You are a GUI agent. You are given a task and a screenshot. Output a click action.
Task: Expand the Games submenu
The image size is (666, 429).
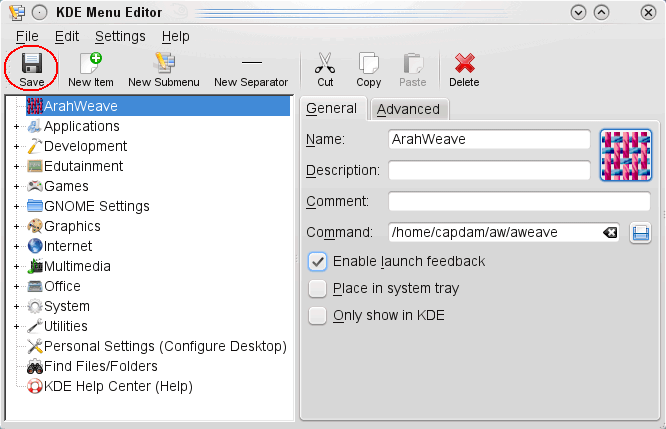coord(16,186)
